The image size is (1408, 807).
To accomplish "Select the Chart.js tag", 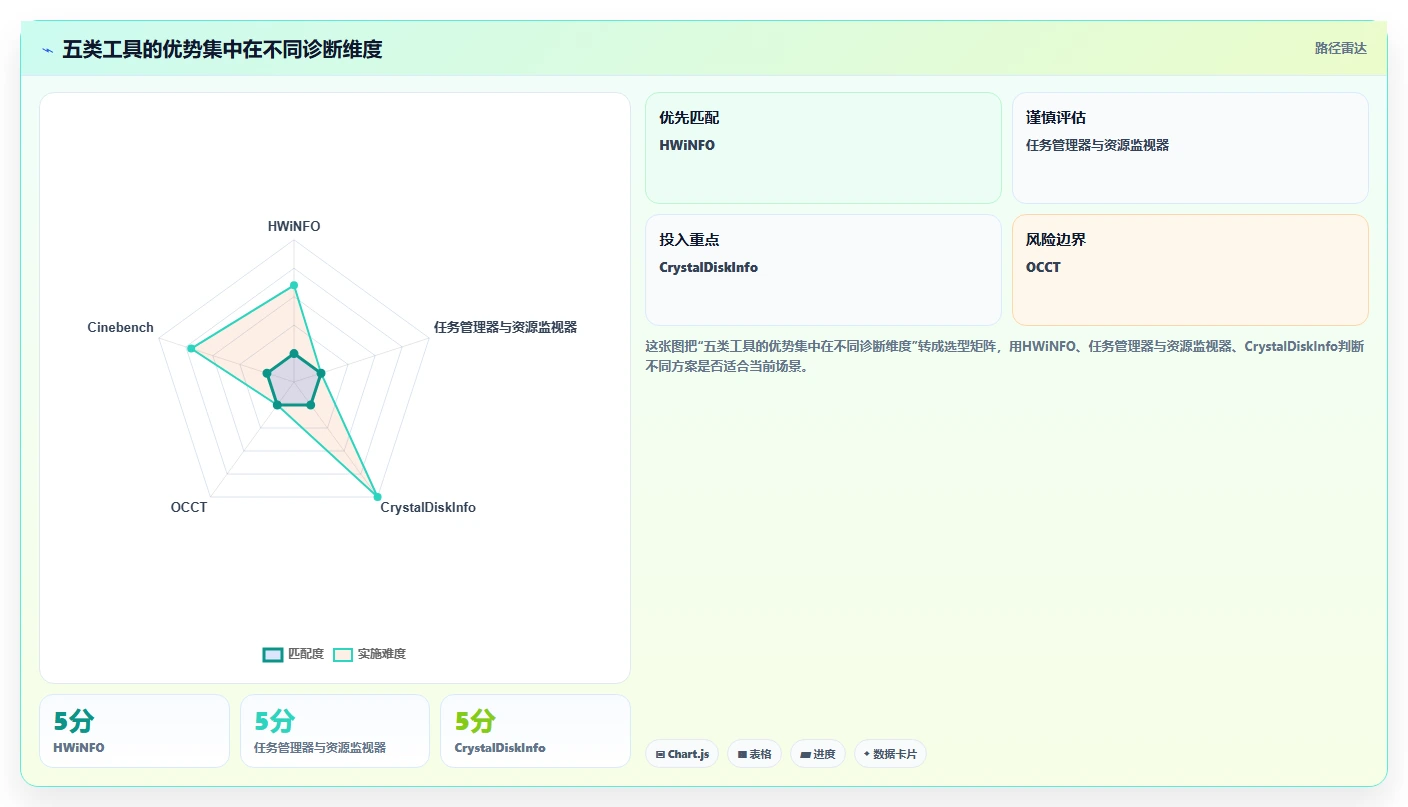I will (x=682, y=754).
